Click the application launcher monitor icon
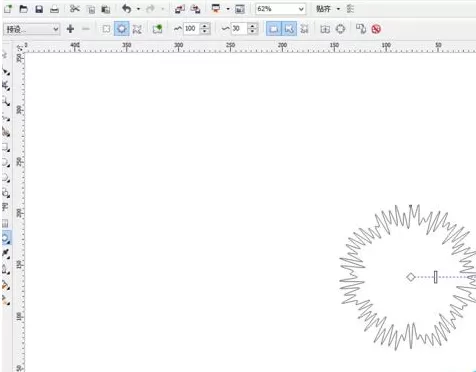 [x=216, y=9]
